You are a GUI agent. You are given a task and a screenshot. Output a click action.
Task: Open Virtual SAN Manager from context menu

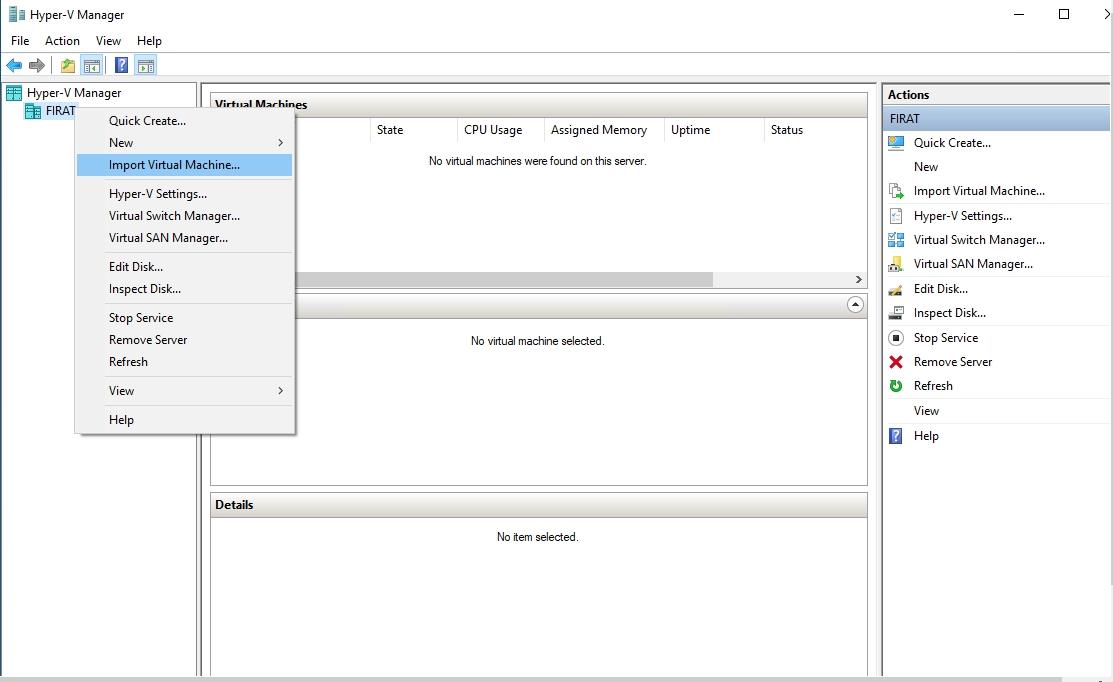tap(185, 238)
